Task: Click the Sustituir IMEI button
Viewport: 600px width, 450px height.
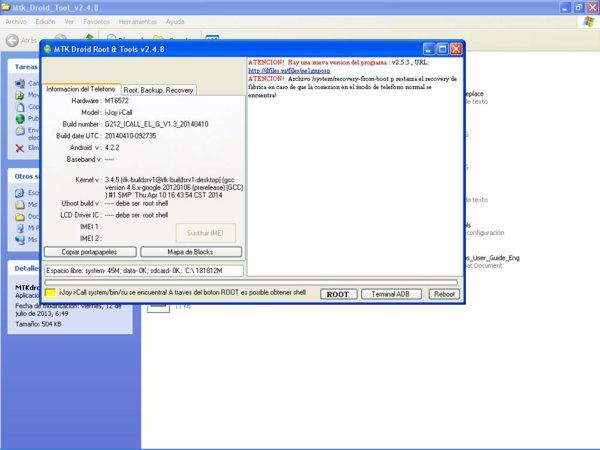Action: tap(205, 233)
